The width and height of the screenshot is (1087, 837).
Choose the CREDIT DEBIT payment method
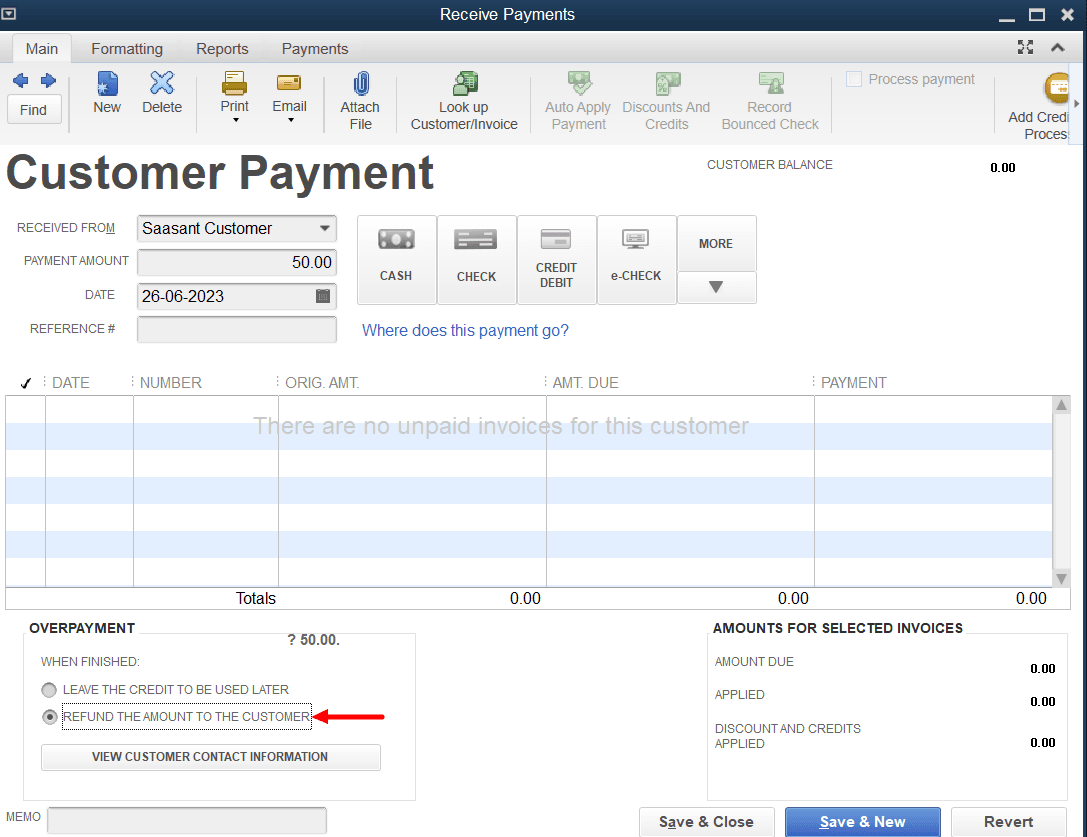pos(556,259)
